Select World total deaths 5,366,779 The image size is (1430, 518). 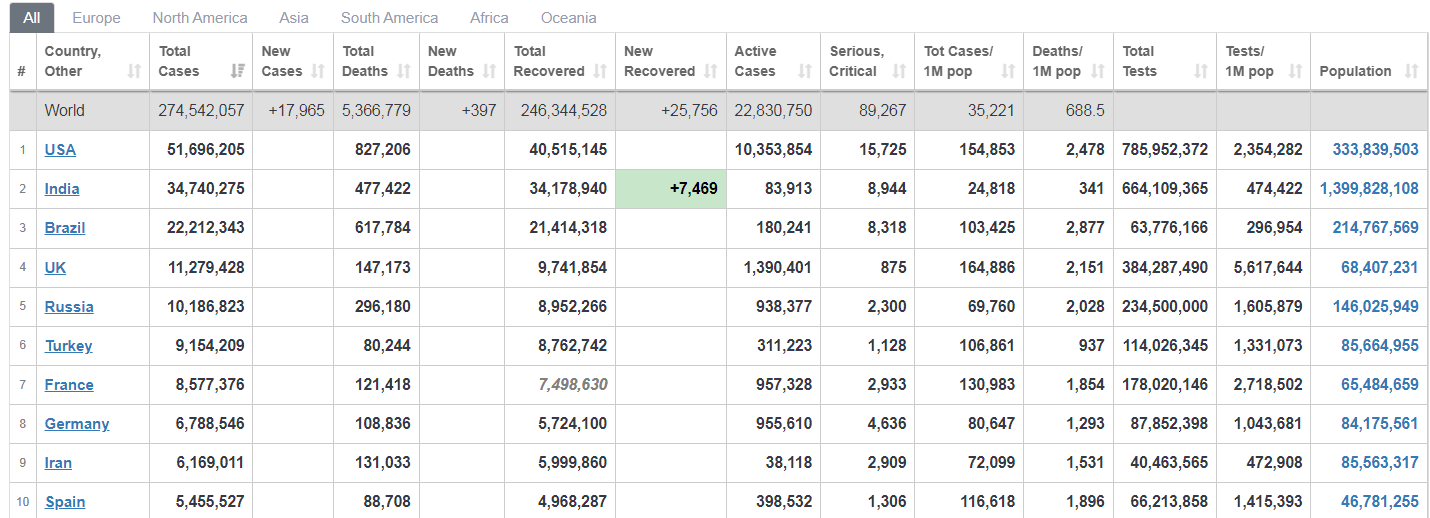point(376,111)
